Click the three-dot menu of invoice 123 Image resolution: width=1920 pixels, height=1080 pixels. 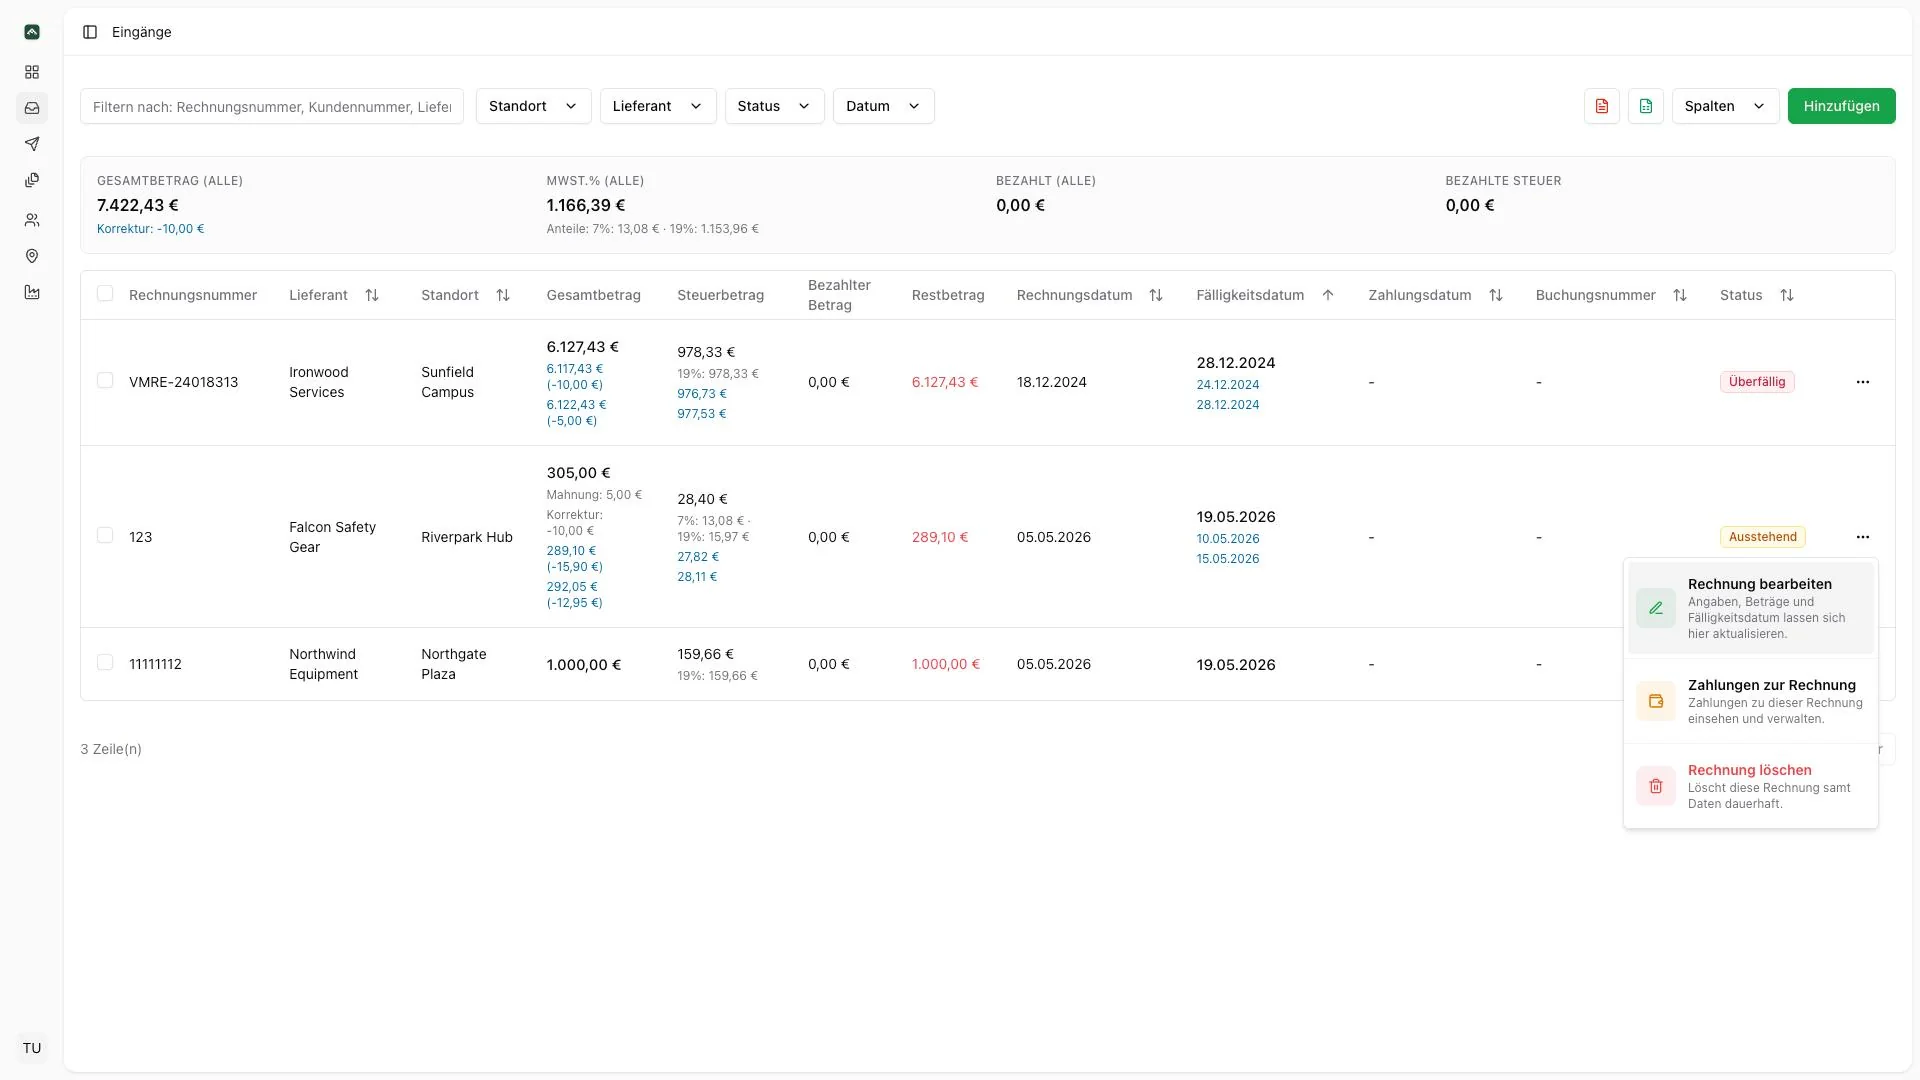1862,537
